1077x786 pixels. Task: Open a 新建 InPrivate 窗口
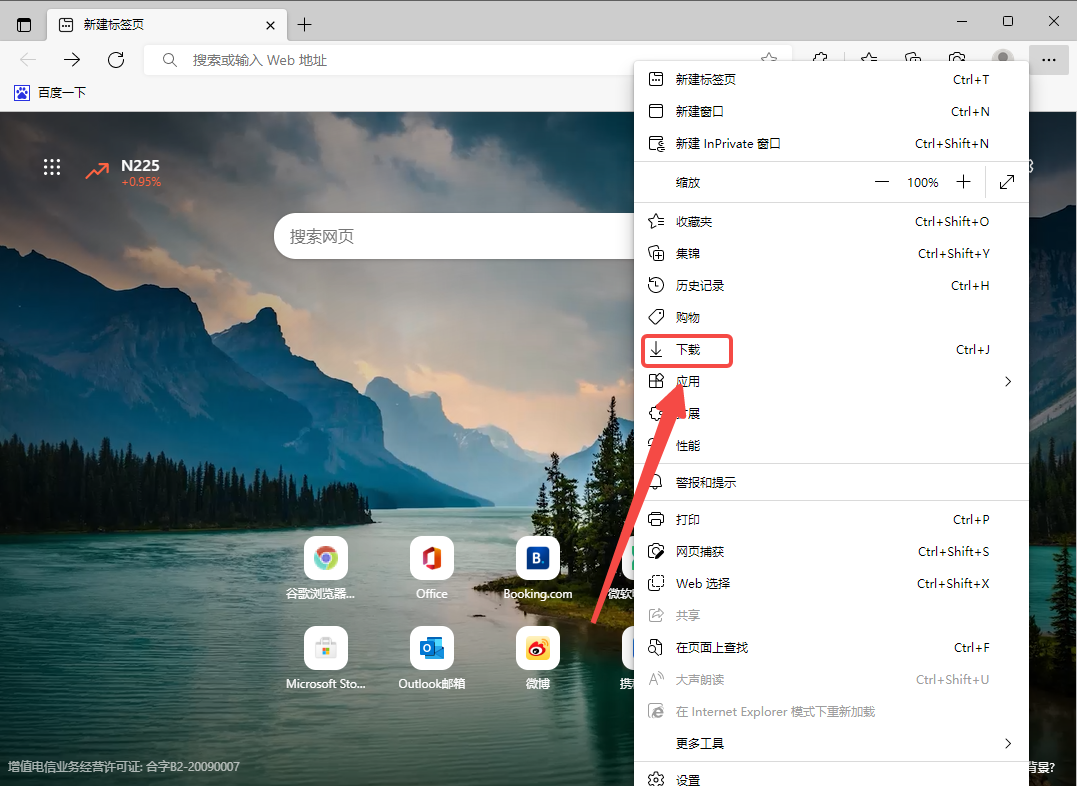click(x=831, y=144)
